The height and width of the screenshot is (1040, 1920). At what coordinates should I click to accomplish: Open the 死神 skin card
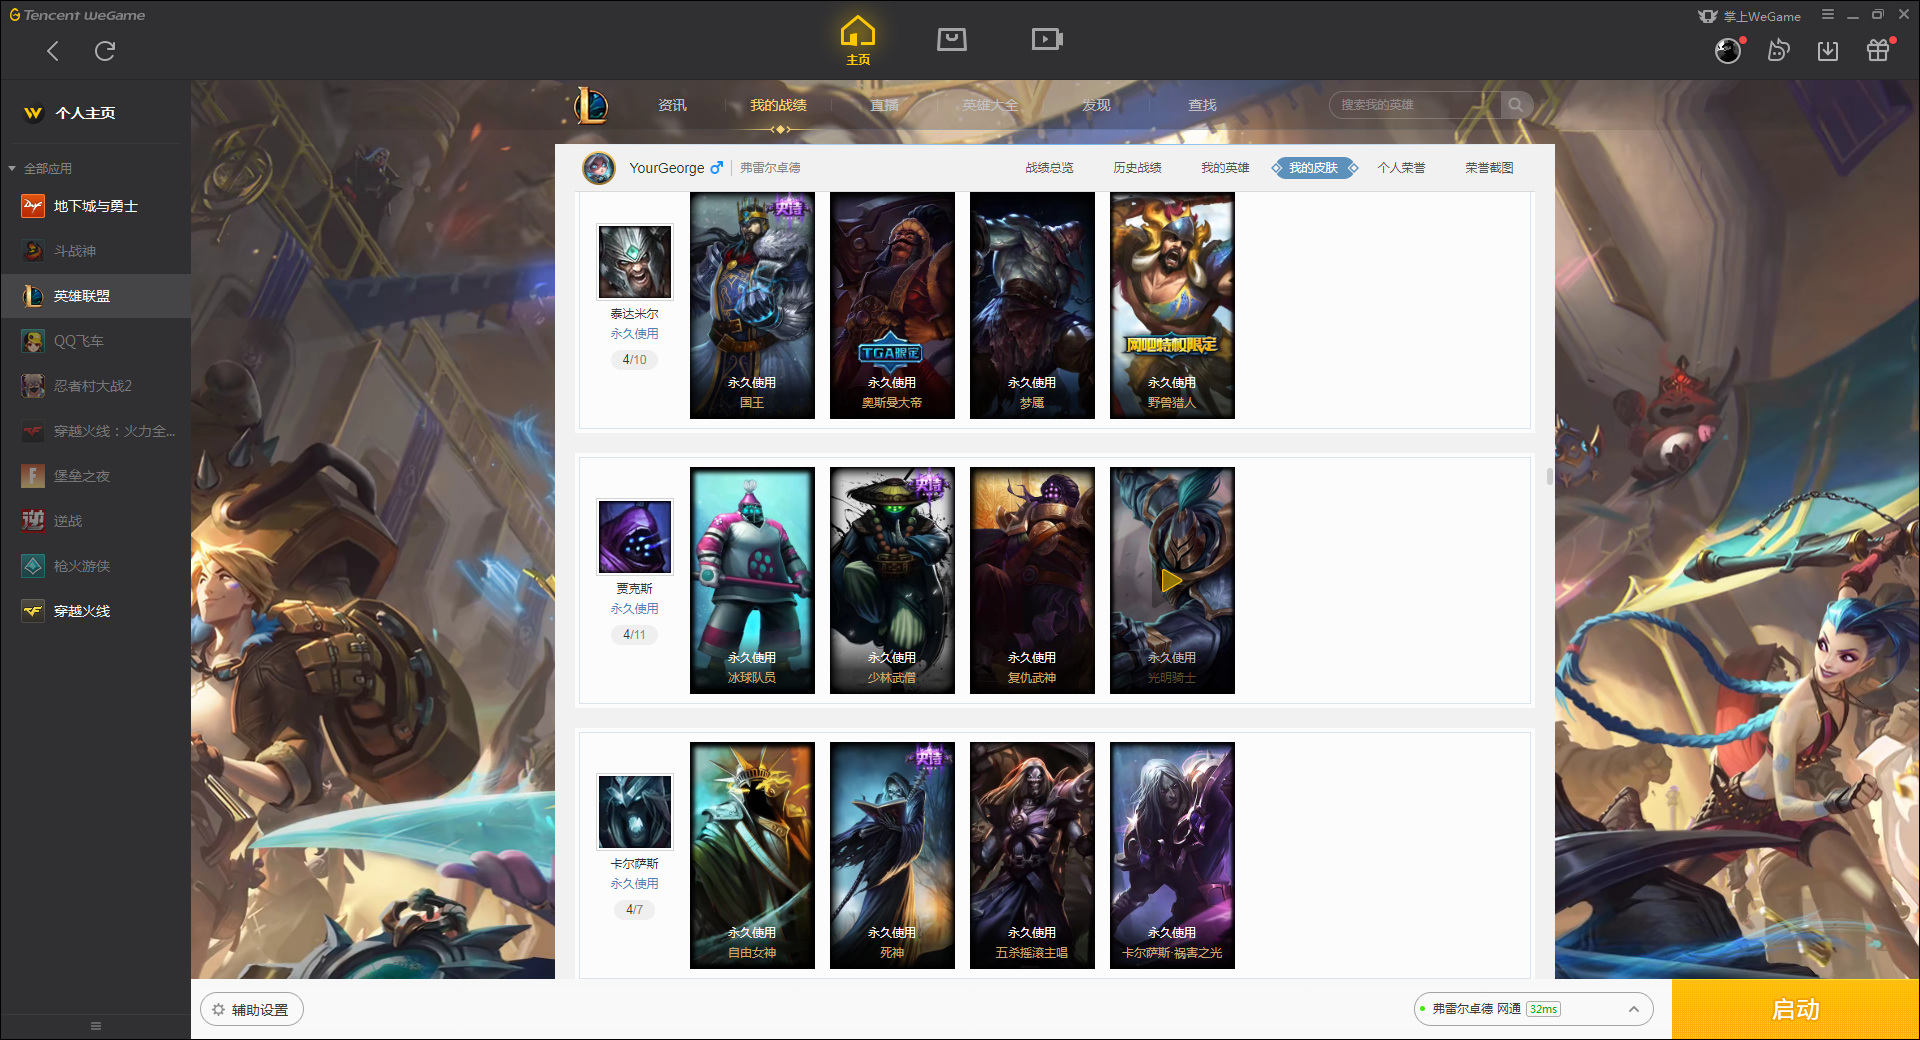pyautogui.click(x=892, y=855)
